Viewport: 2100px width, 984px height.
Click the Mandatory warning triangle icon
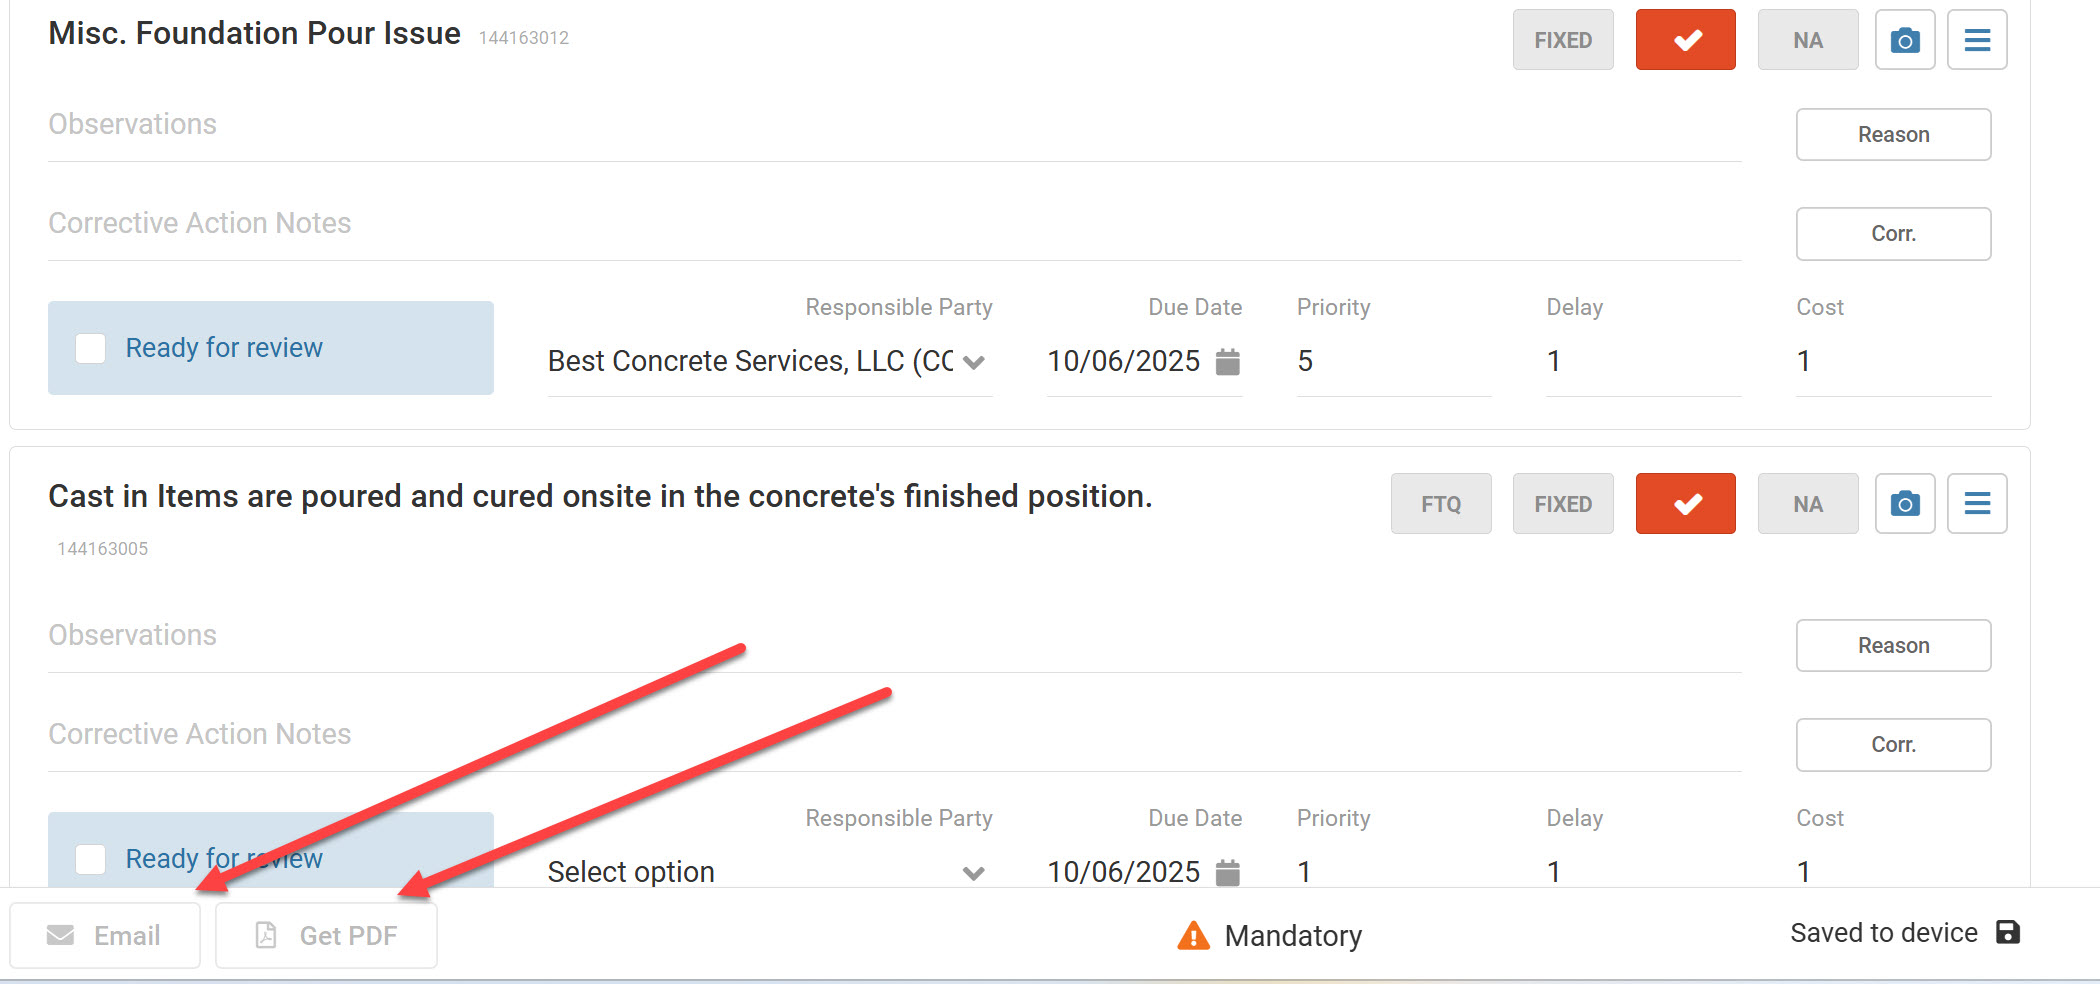(x=1193, y=935)
